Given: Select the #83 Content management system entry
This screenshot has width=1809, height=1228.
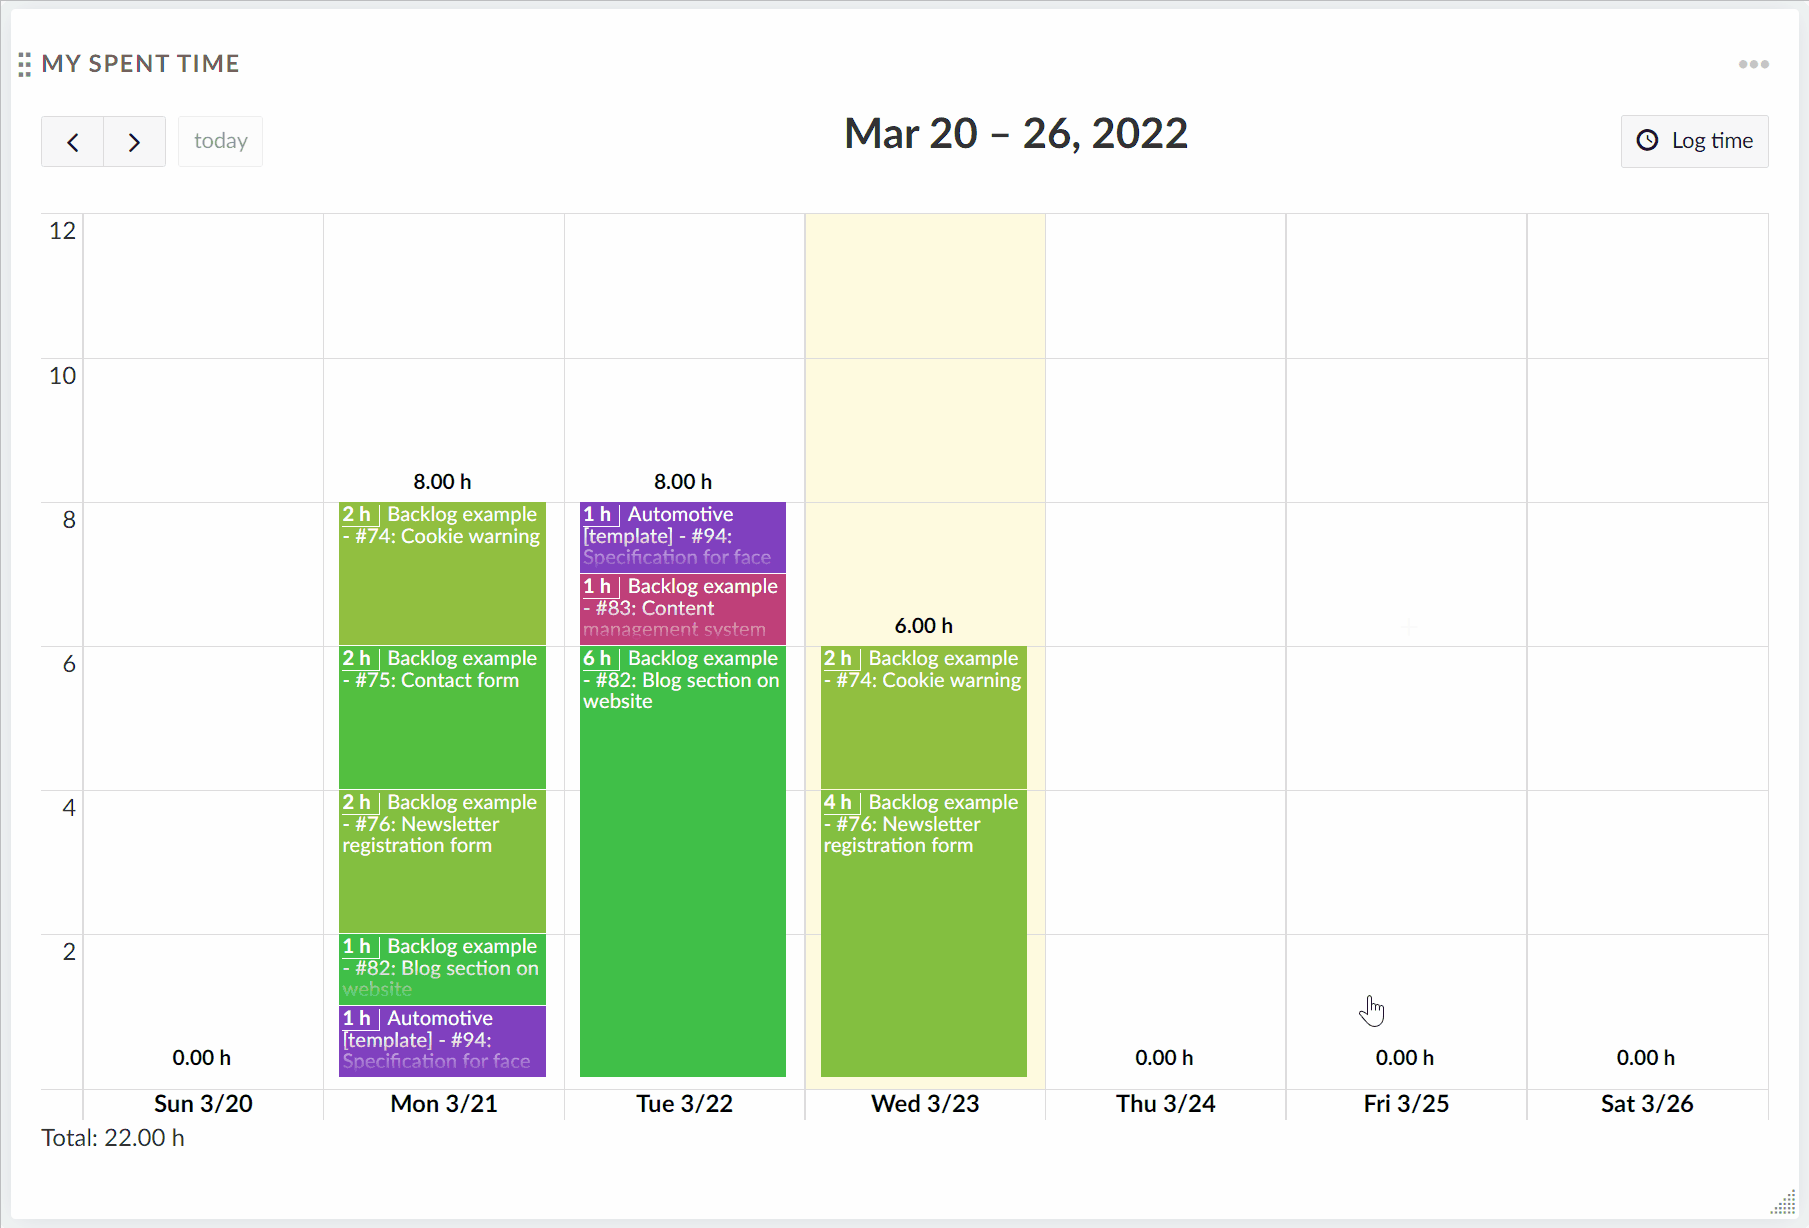Looking at the screenshot, I should 683,608.
